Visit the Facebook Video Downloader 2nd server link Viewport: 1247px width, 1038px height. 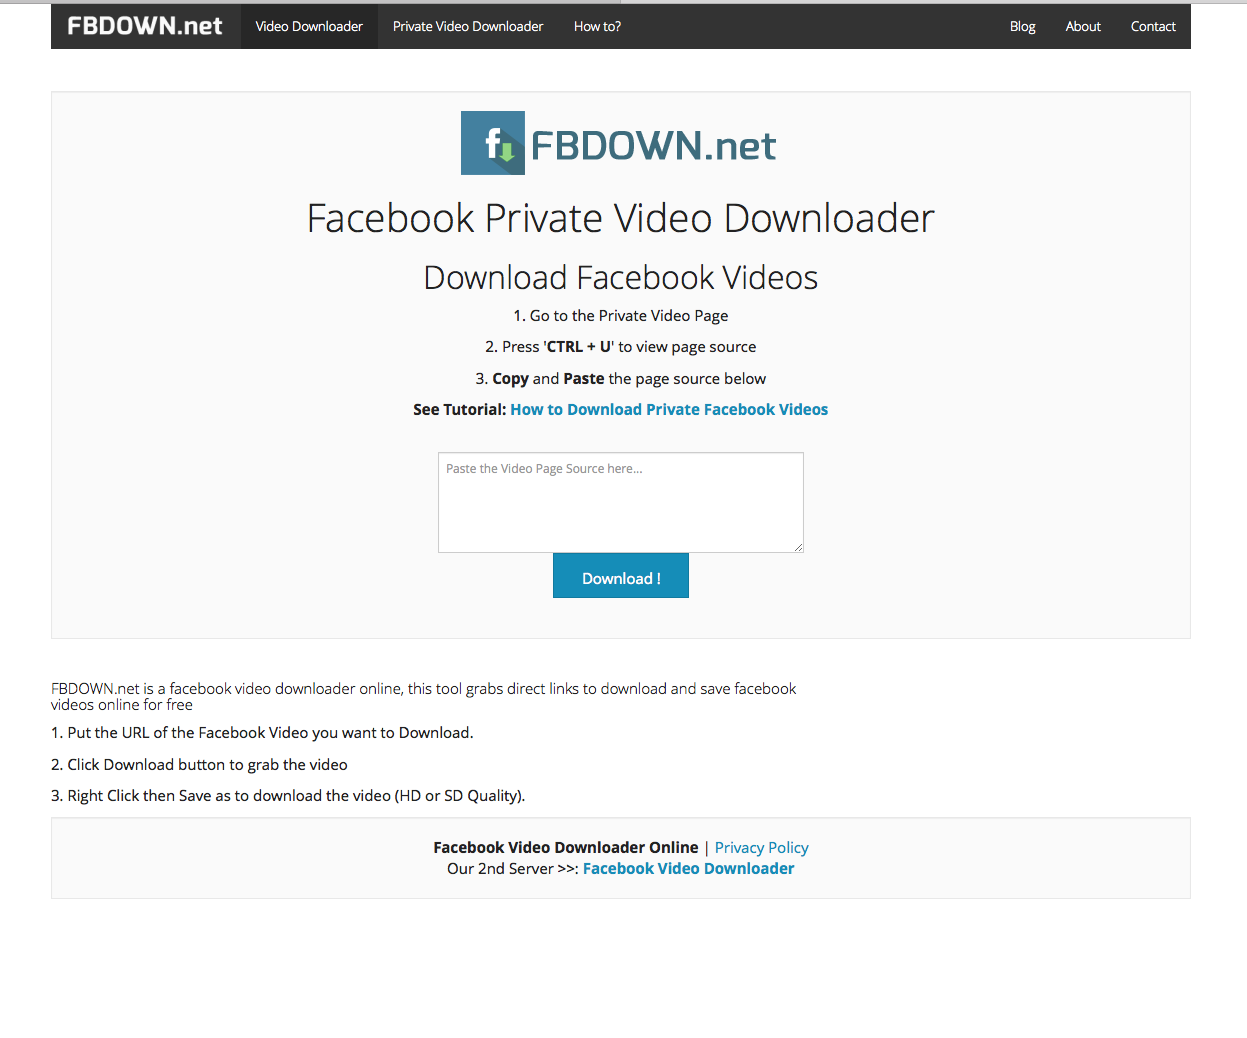[x=688, y=869]
